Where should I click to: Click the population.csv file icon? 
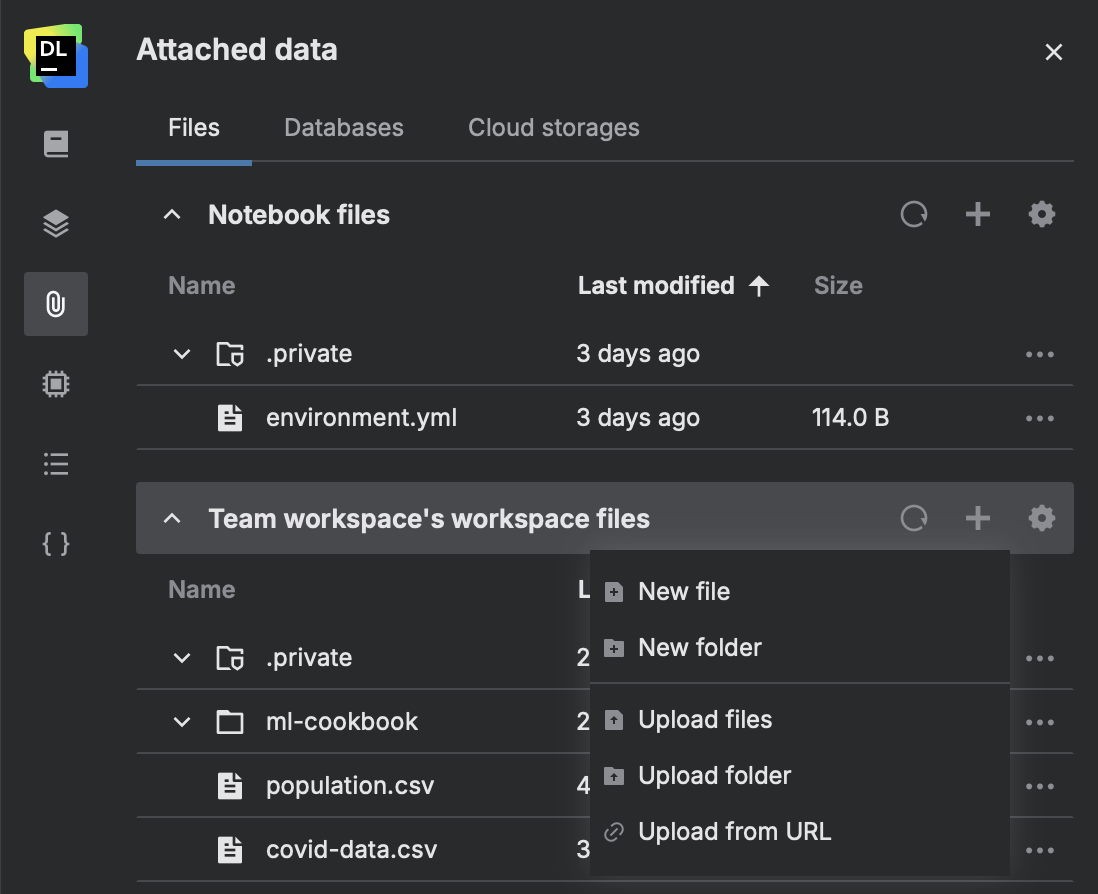tap(230, 786)
